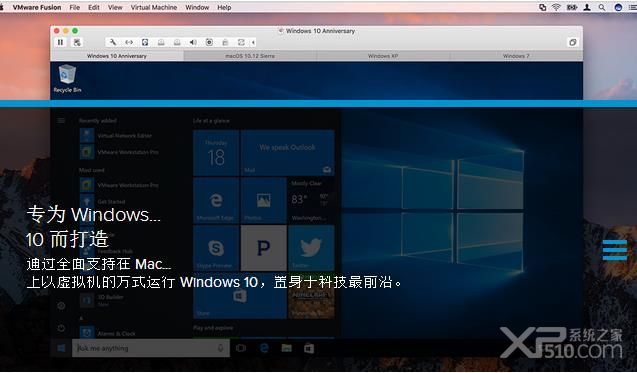Open Edge from the Windows taskbar
Image resolution: width=637 pixels, height=373 pixels.
[264, 348]
